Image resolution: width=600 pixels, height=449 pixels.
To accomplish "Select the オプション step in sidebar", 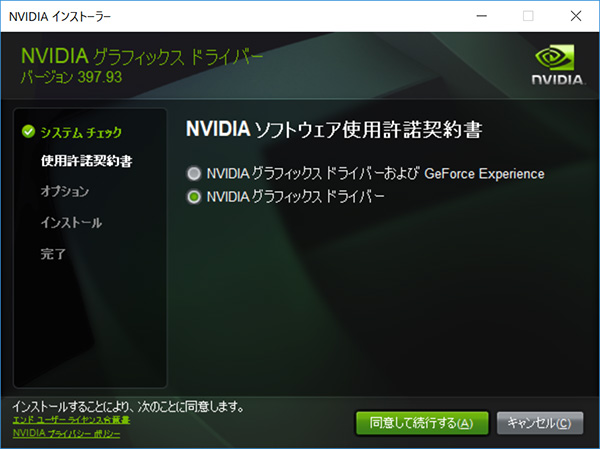I will click(58, 191).
